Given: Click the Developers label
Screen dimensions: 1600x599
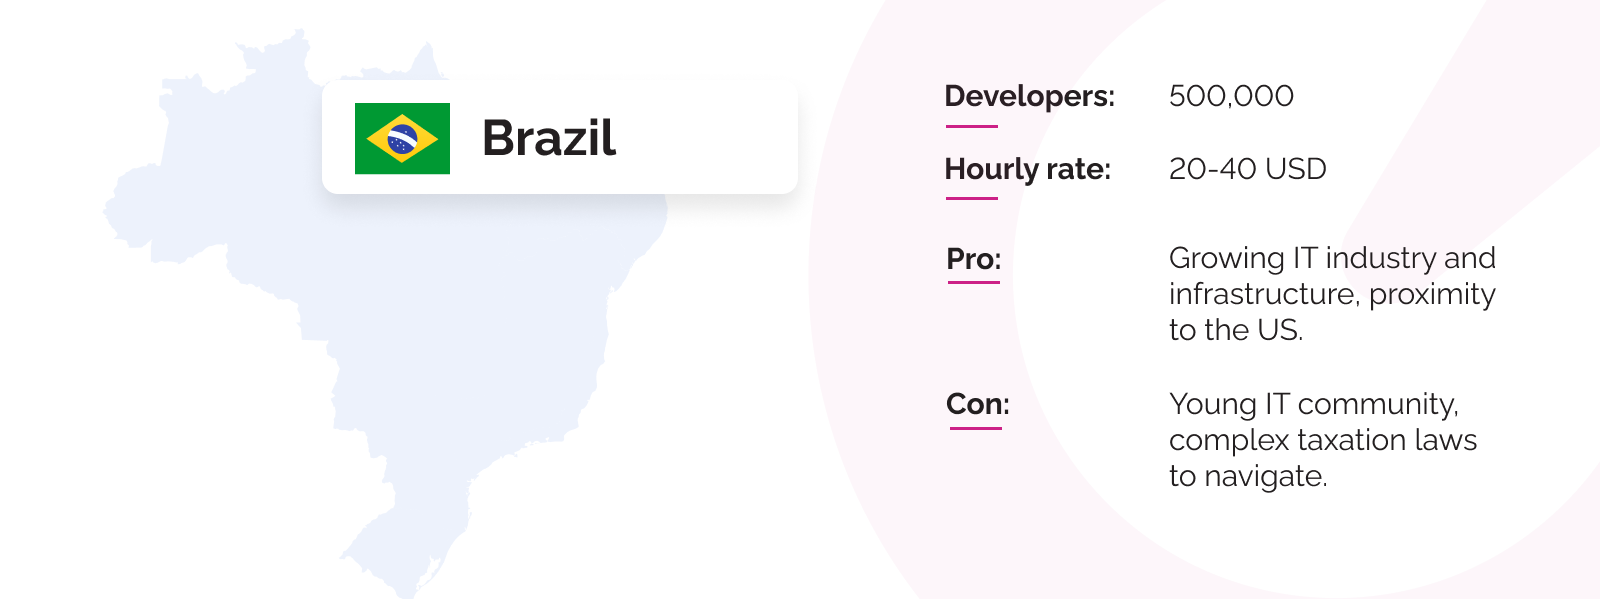Looking at the screenshot, I should pos(1029,96).
